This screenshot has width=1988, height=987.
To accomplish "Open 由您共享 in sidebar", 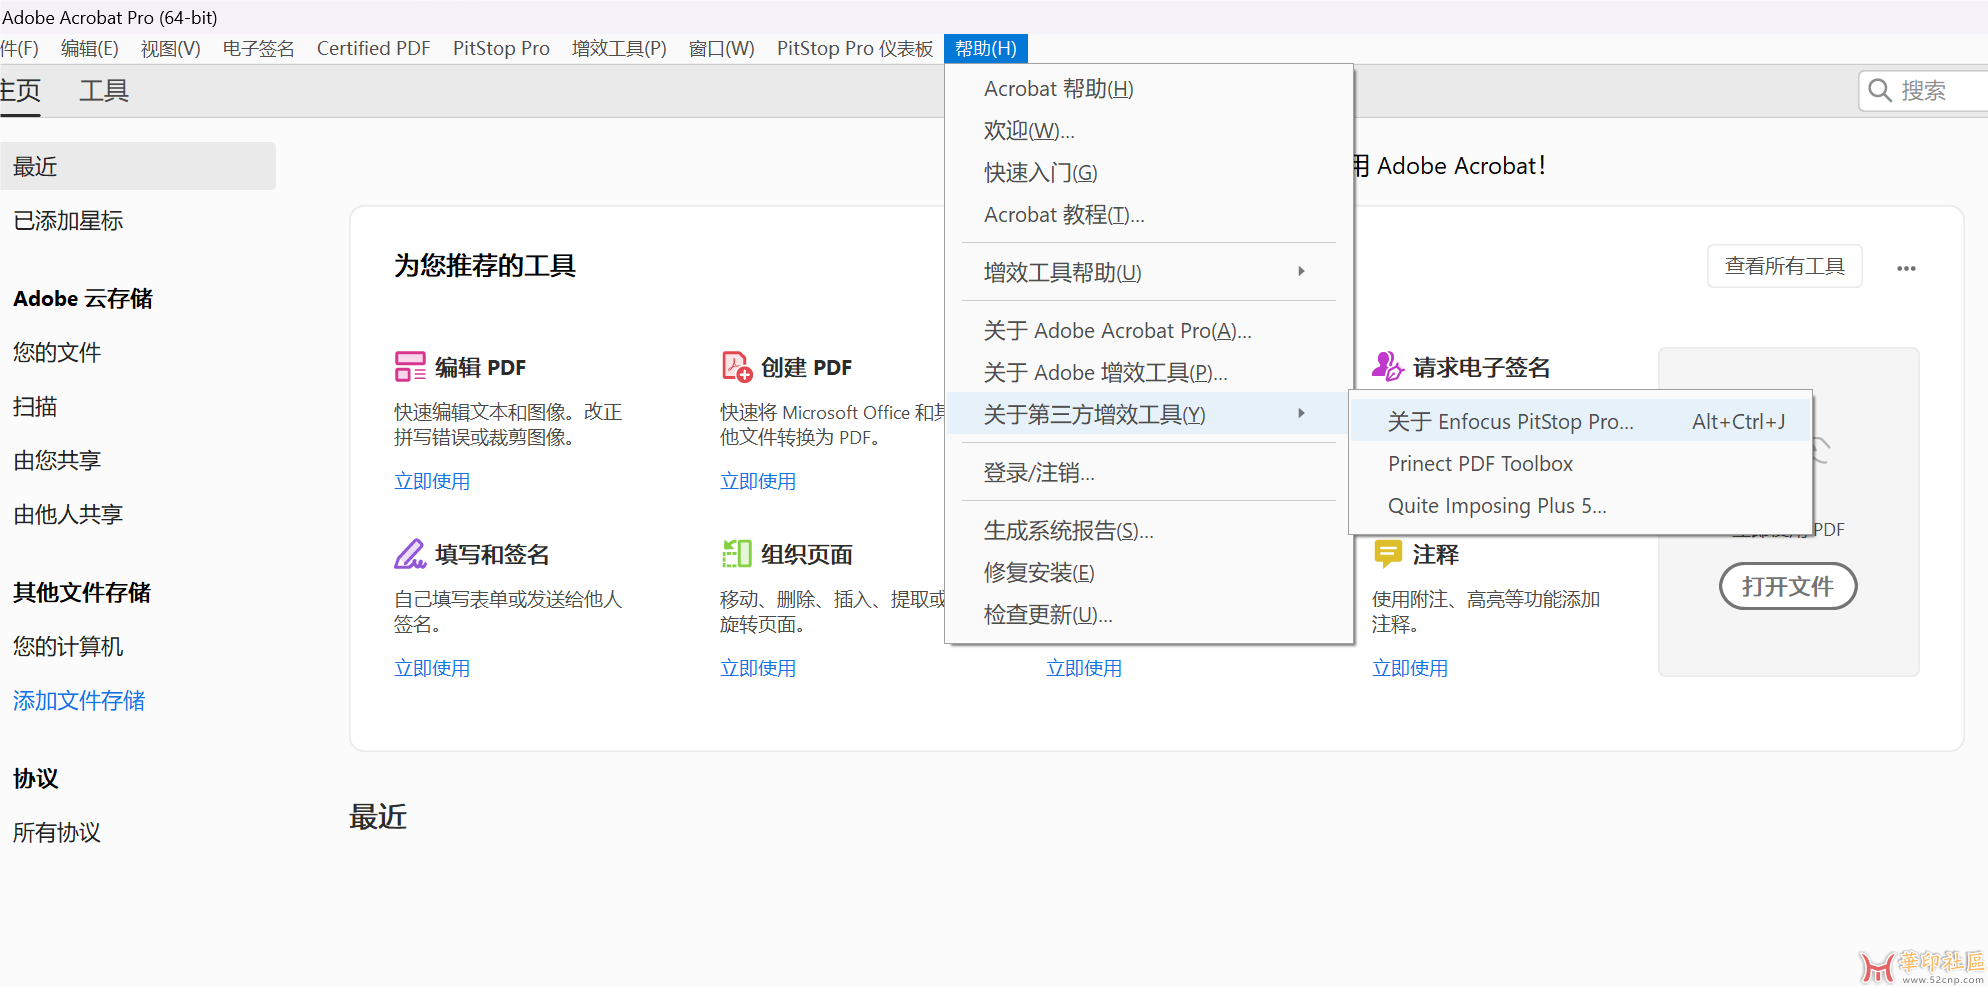I will pyautogui.click(x=57, y=461).
